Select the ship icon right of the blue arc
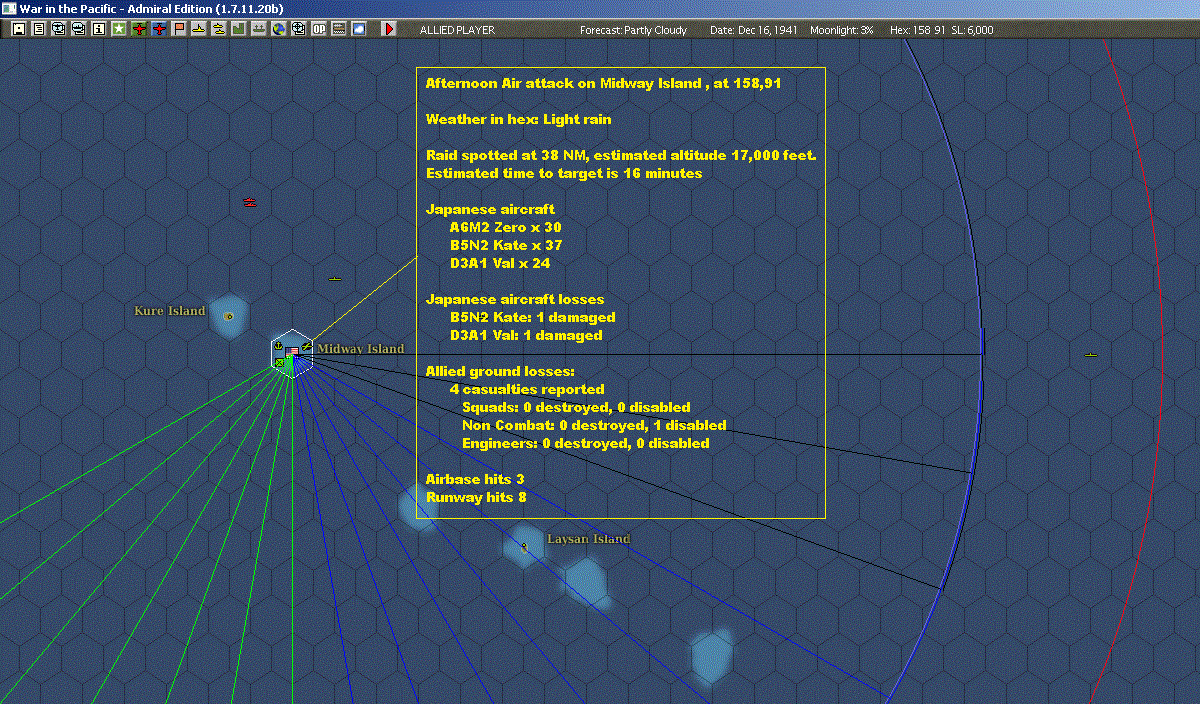The image size is (1200, 704). [1091, 354]
